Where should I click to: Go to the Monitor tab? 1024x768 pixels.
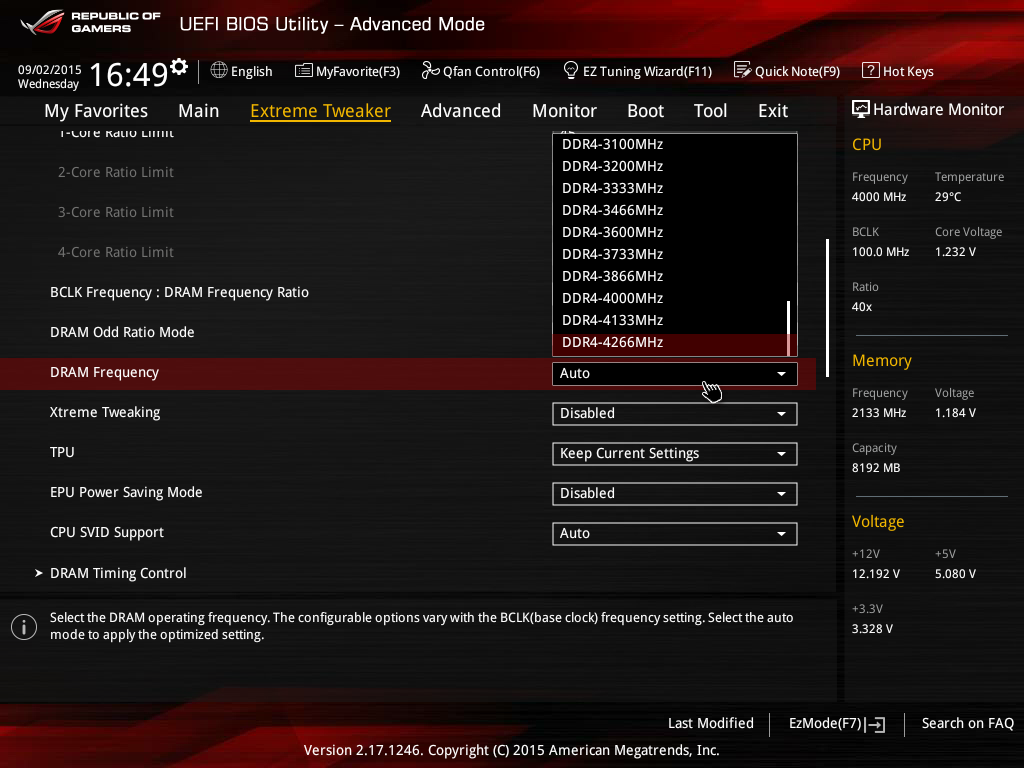click(564, 111)
